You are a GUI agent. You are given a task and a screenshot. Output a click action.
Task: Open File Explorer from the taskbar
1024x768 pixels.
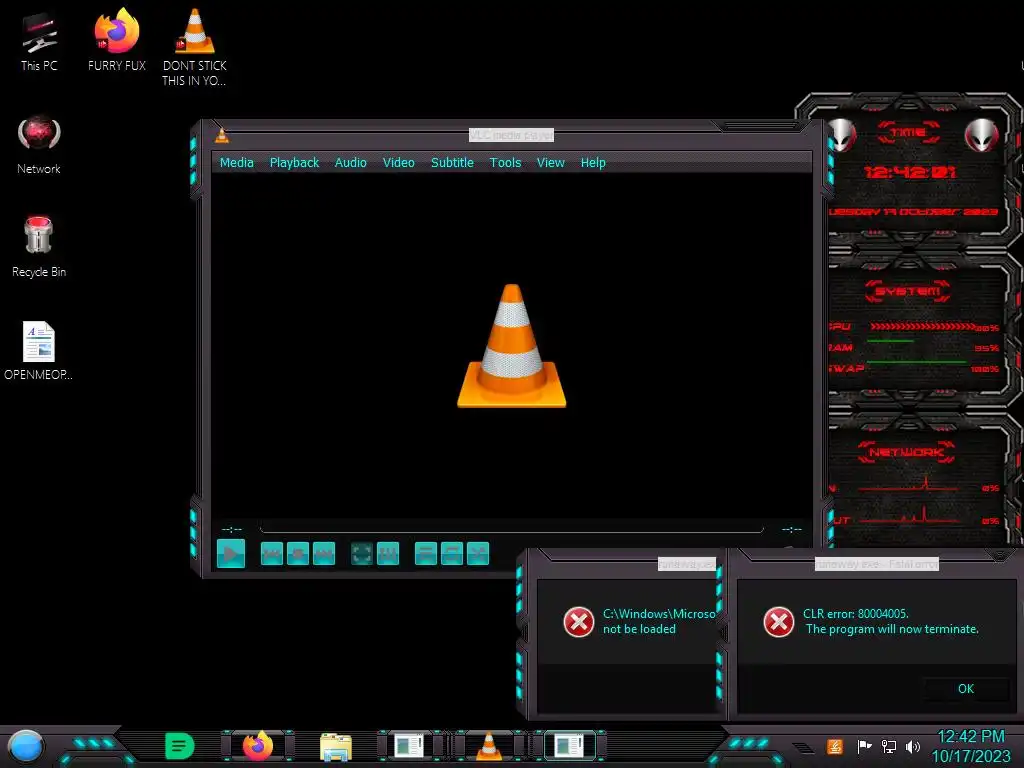tap(336, 747)
